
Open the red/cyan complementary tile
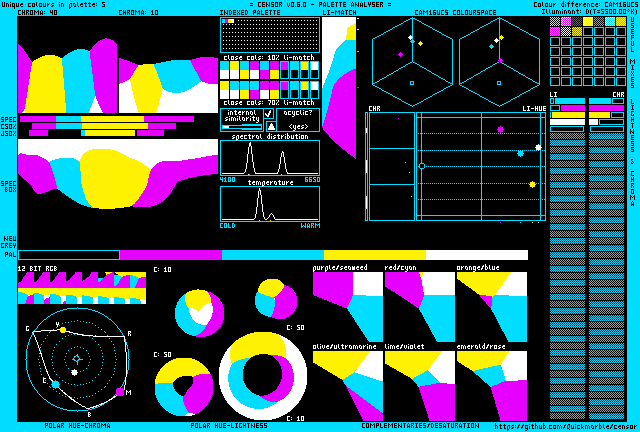[420, 307]
